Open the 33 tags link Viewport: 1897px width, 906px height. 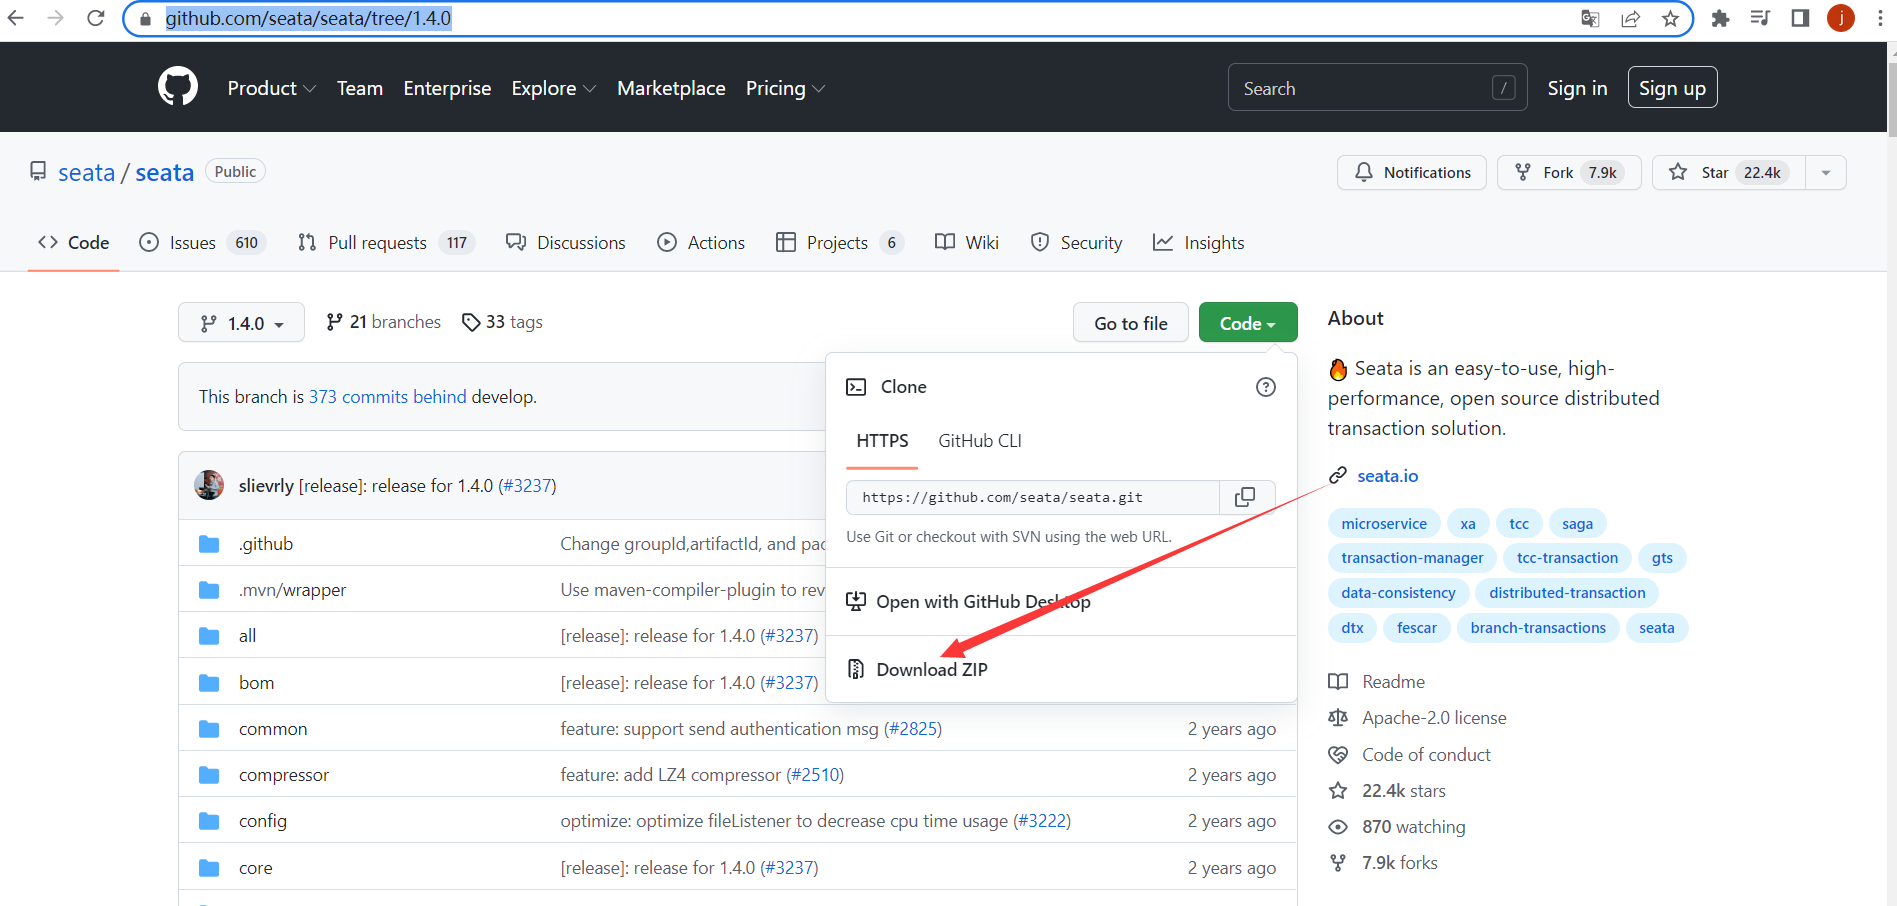(x=502, y=322)
